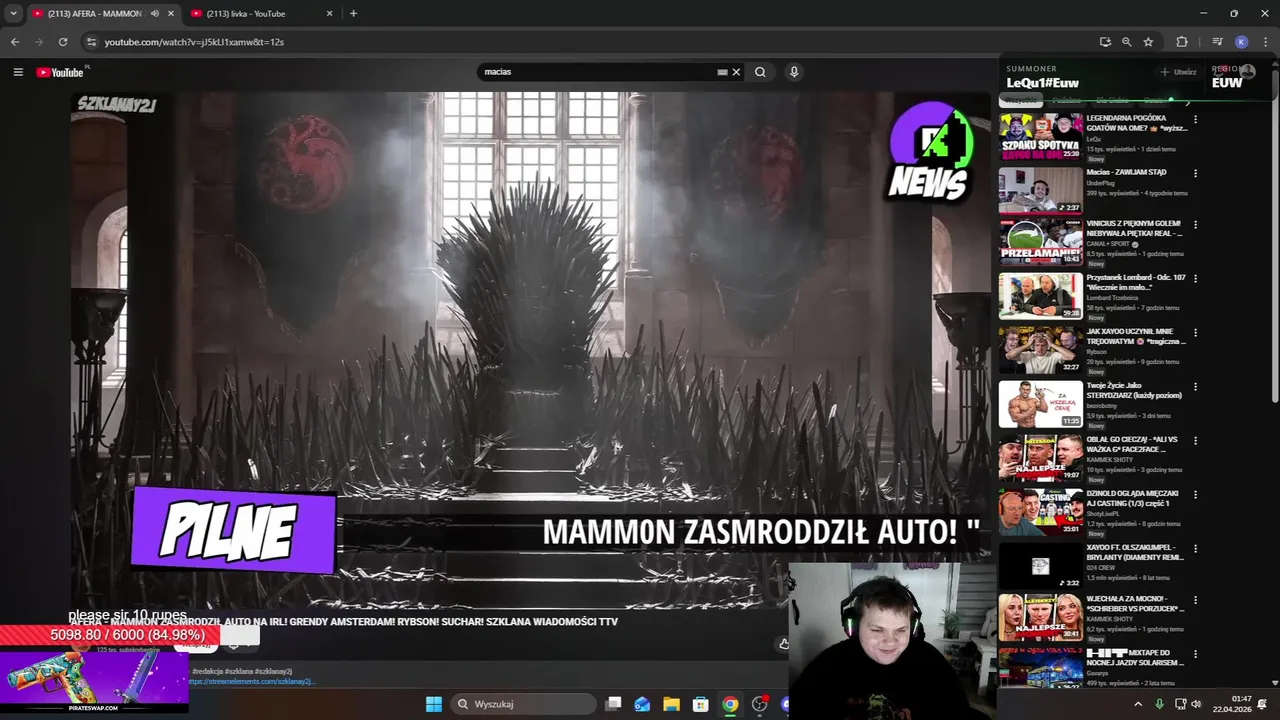Close the 'livka - YouTube' tab
Viewport: 1280px width, 720px height.
point(330,13)
